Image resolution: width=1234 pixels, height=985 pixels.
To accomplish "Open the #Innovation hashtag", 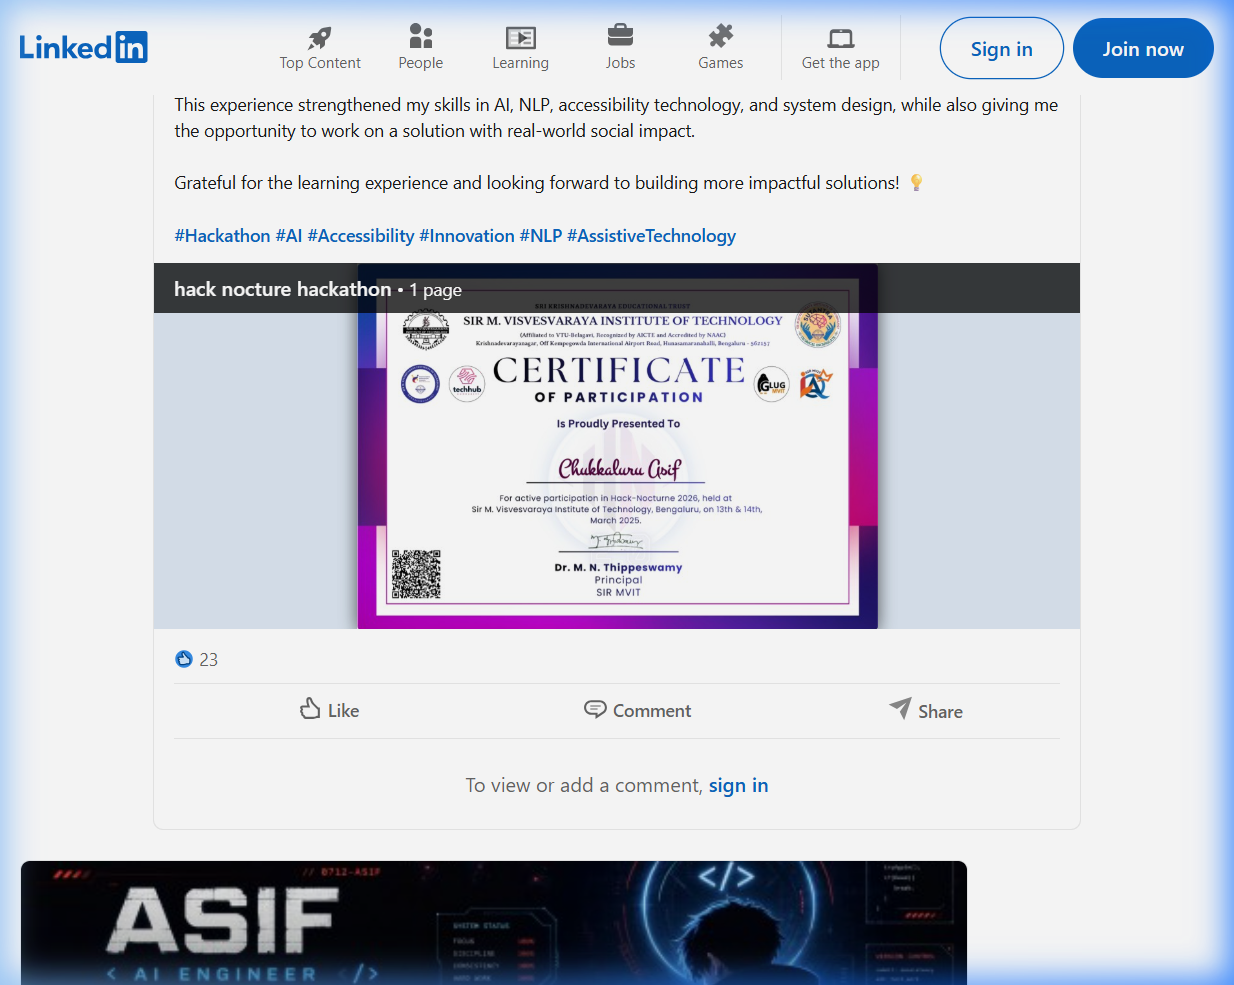I will click(x=467, y=236).
